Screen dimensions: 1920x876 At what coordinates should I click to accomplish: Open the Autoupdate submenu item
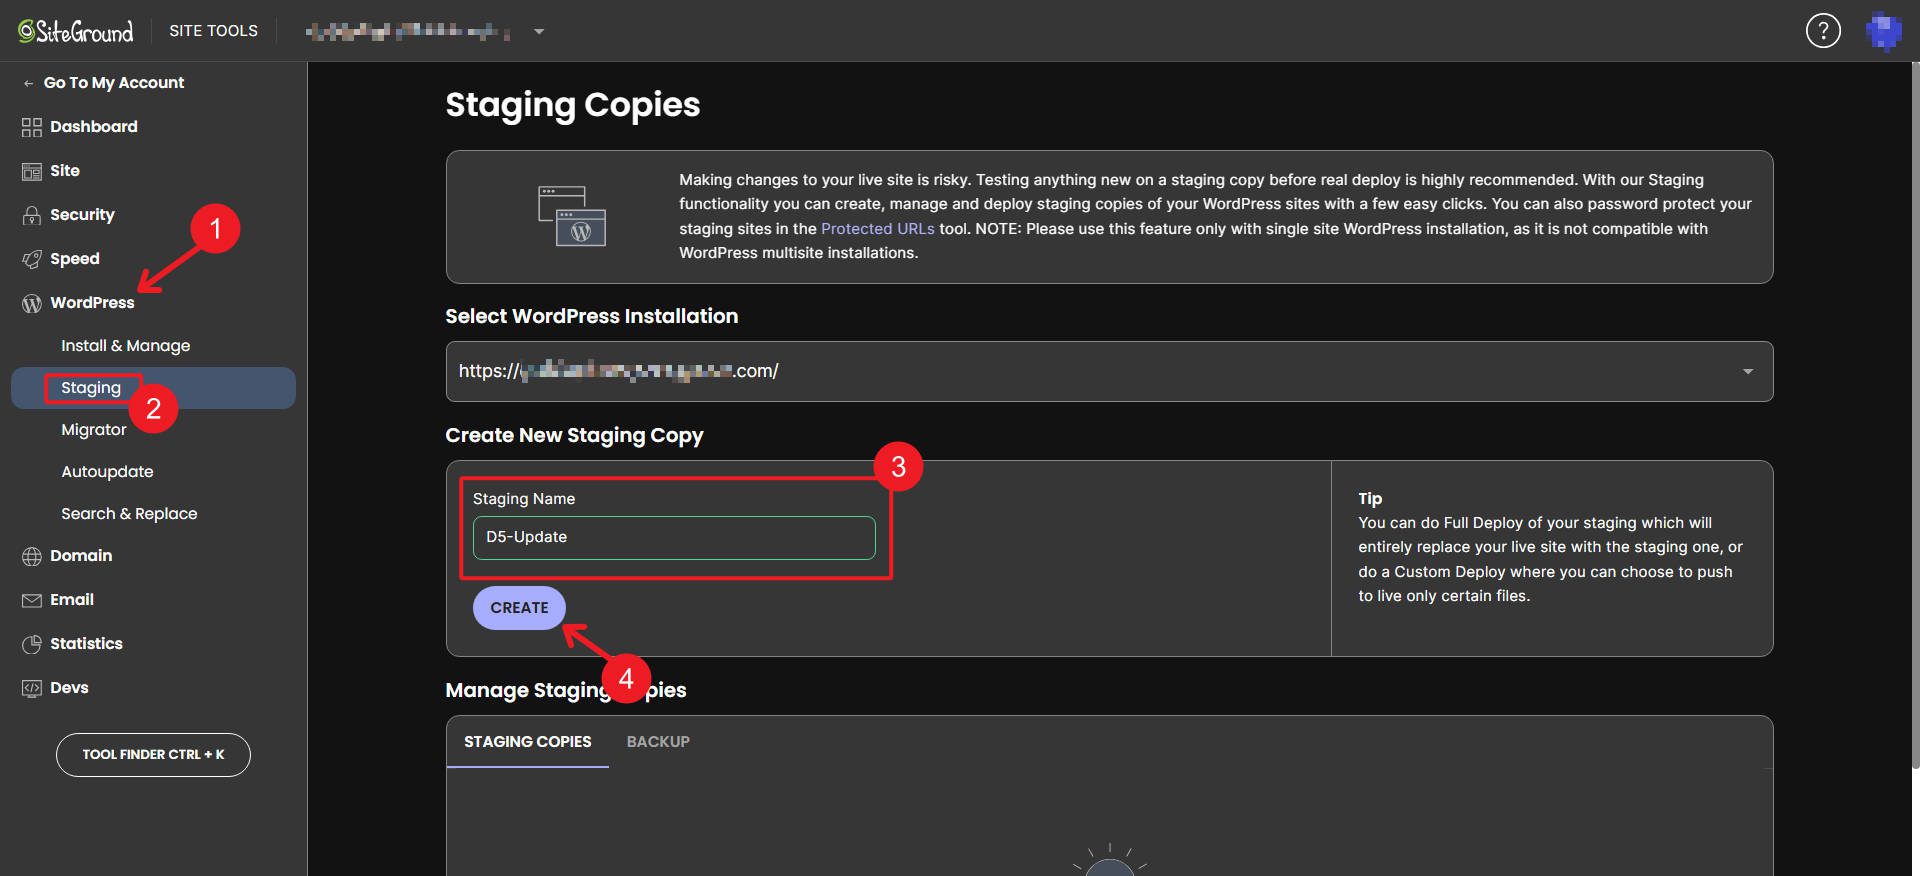click(107, 471)
